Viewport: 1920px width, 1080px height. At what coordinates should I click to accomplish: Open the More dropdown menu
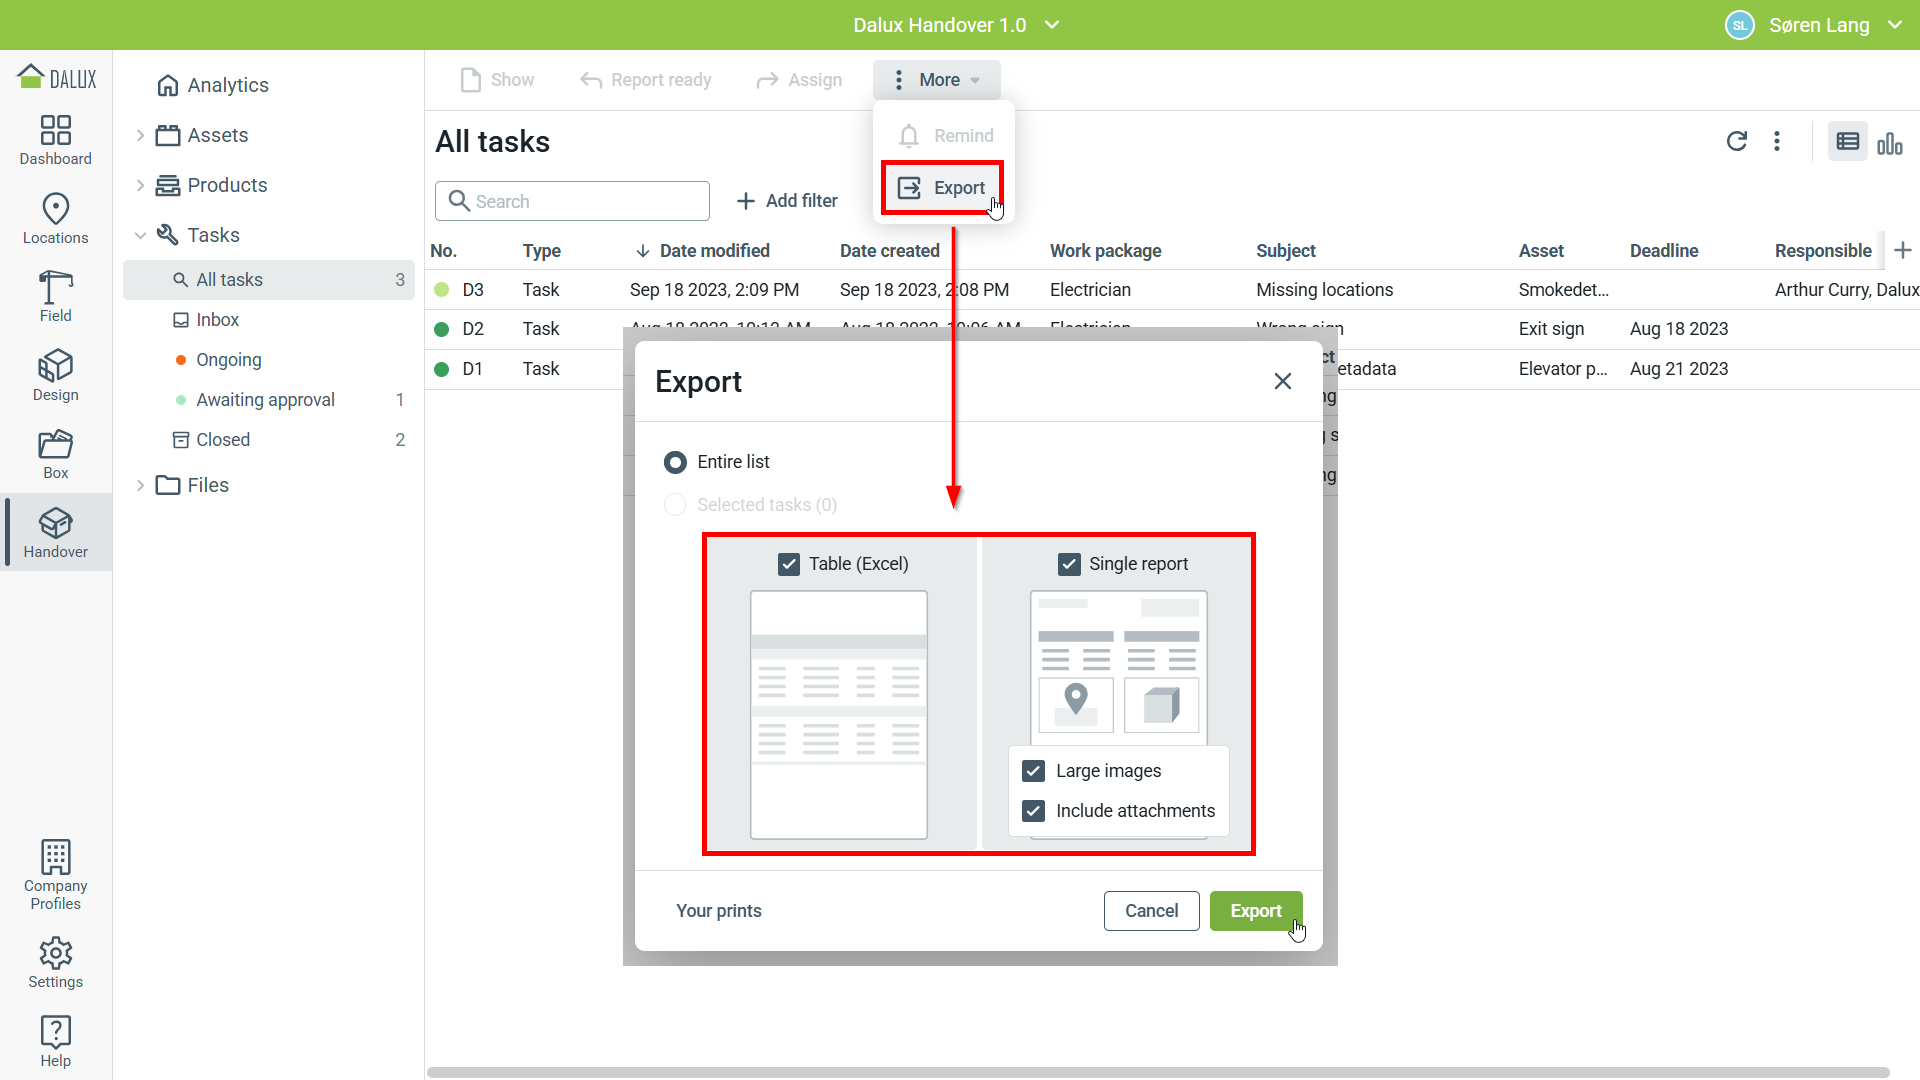pyautogui.click(x=937, y=80)
